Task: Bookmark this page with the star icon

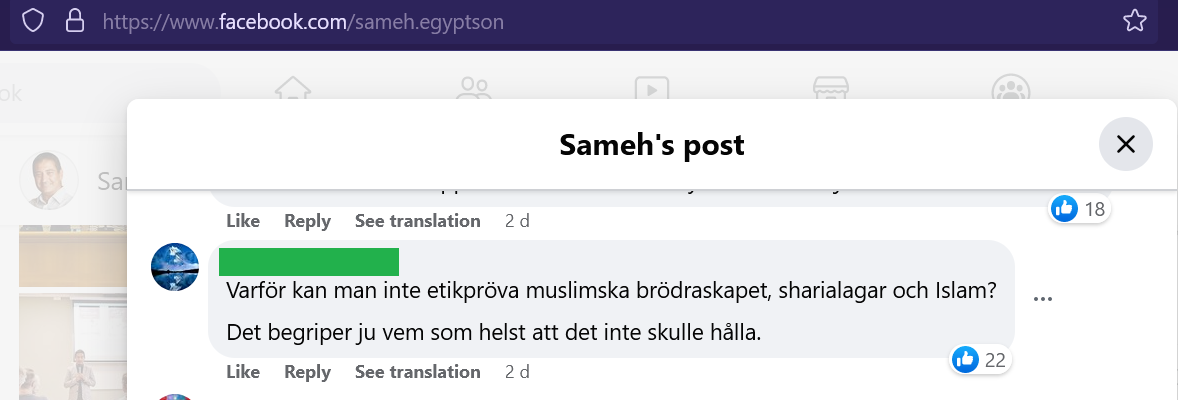Action: pyautogui.click(x=1134, y=21)
